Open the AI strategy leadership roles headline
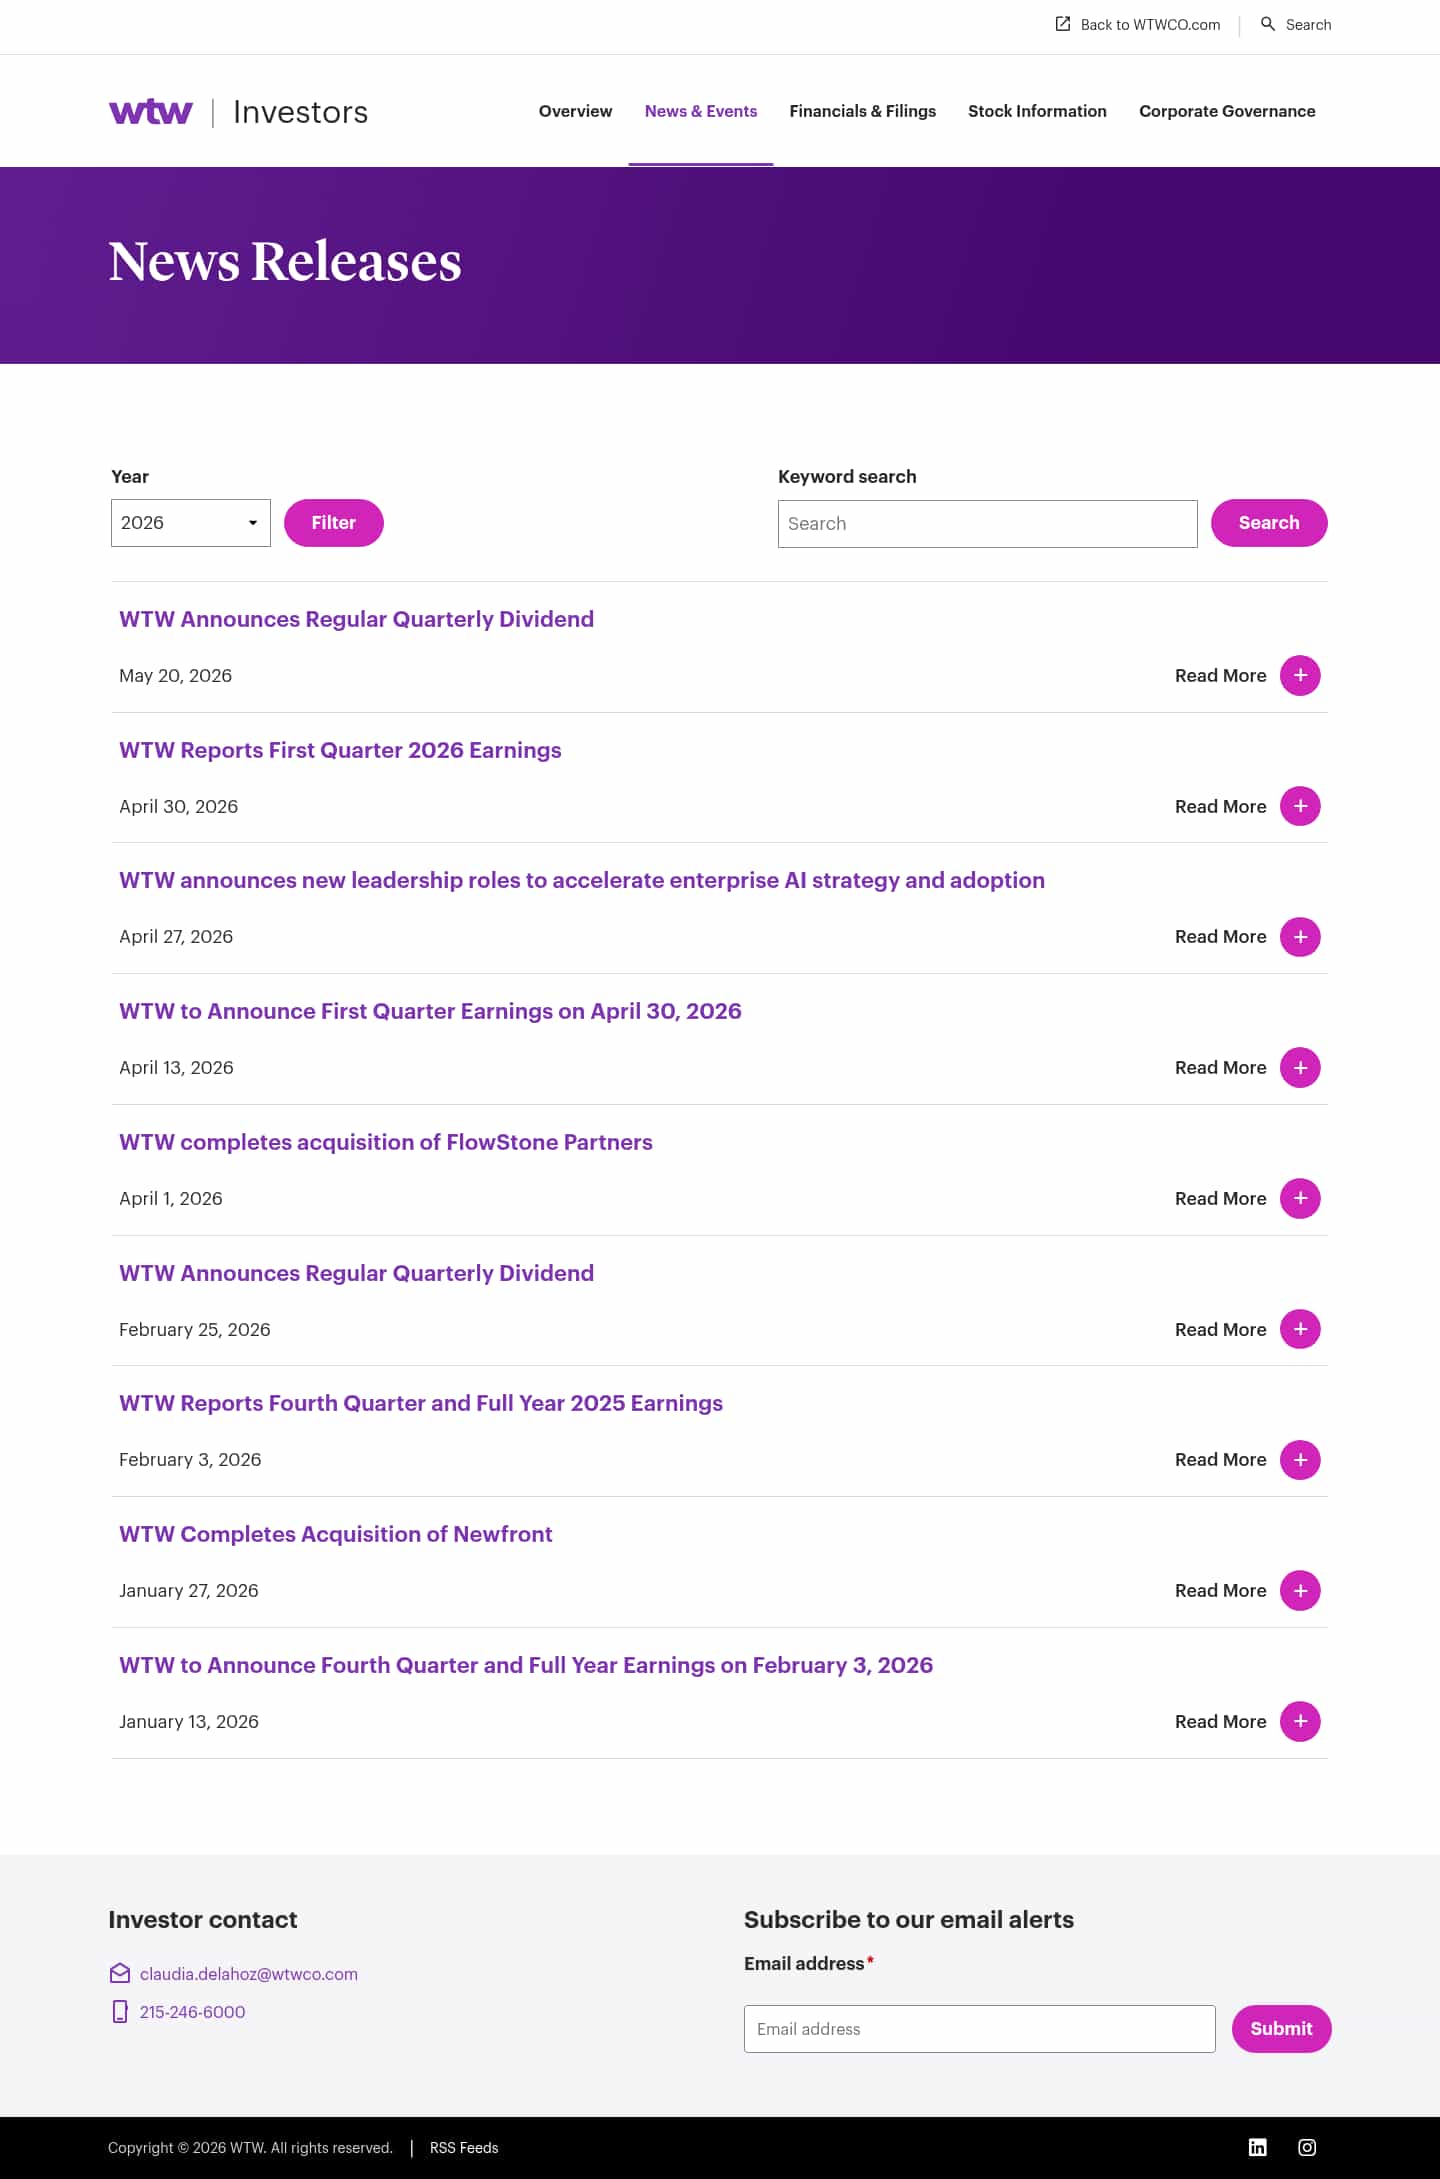 coord(582,880)
